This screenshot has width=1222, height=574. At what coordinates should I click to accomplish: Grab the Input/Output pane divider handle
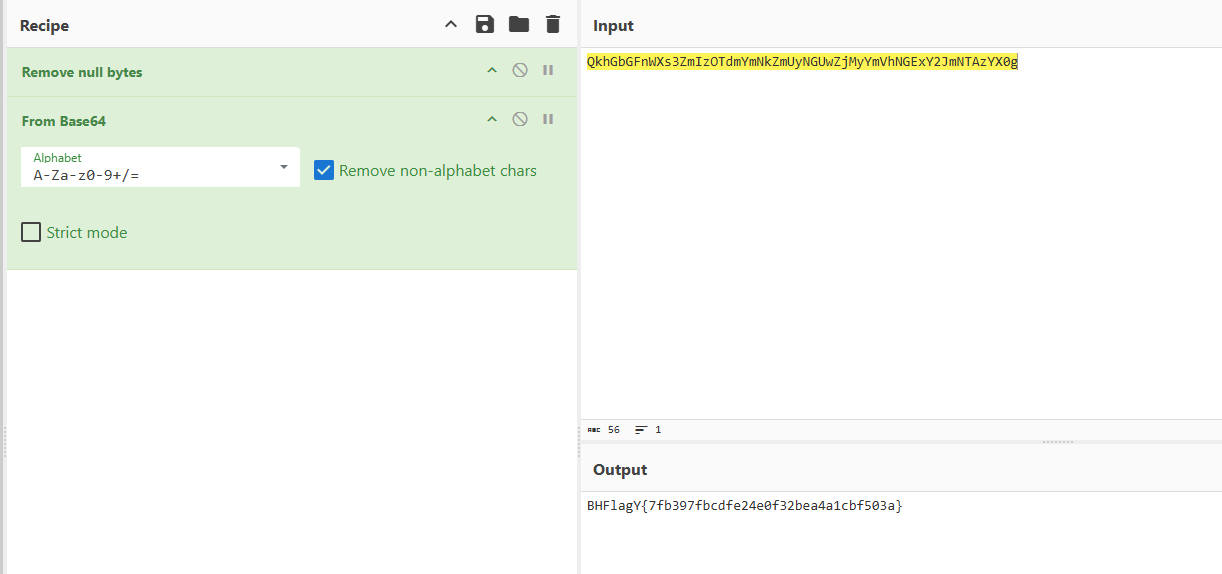tap(1057, 442)
